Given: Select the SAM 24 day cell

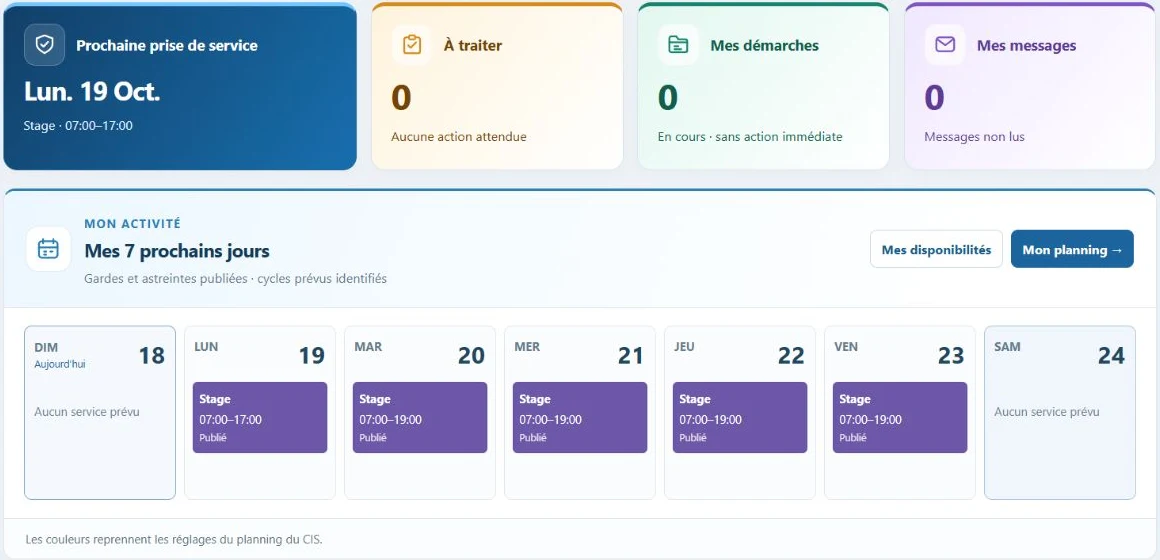Looking at the screenshot, I should (1059, 413).
